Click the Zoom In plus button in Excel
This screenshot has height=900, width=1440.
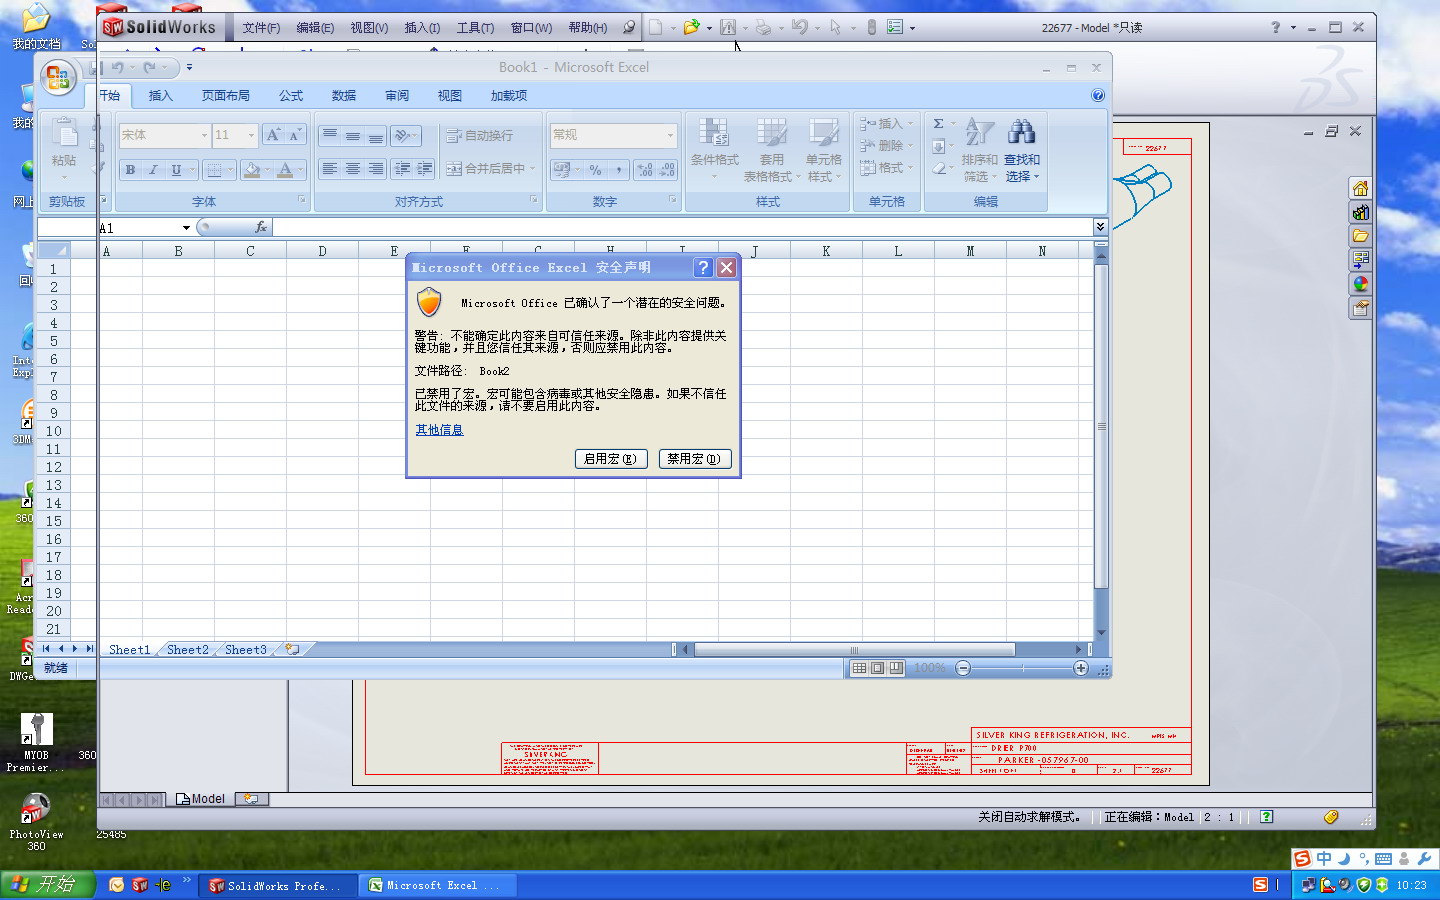[x=1081, y=668]
